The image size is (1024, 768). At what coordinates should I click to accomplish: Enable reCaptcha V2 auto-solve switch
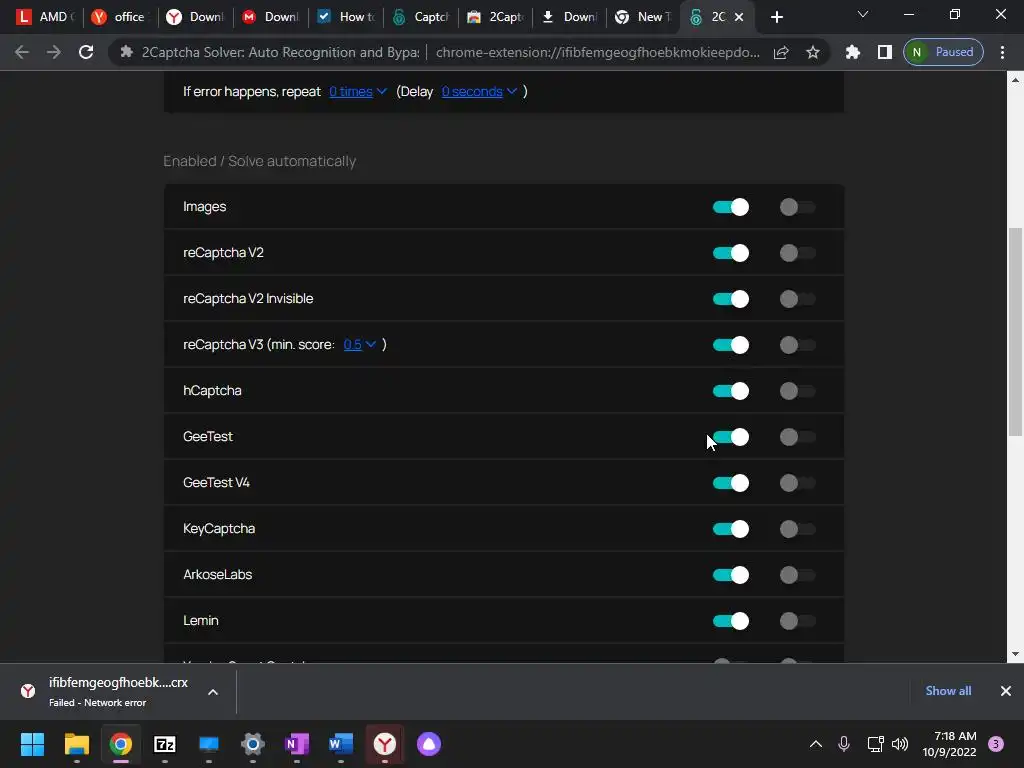coord(797,253)
